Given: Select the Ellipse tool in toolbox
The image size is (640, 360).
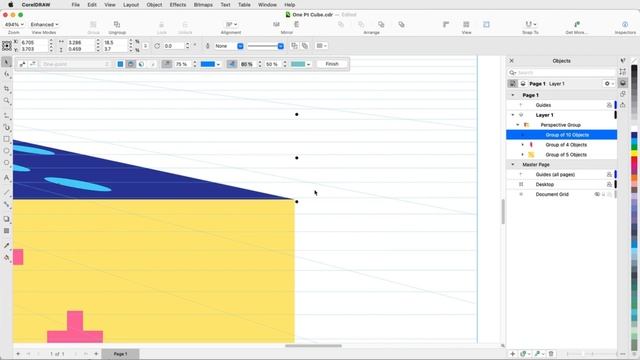Looking at the screenshot, I should click(x=7, y=151).
